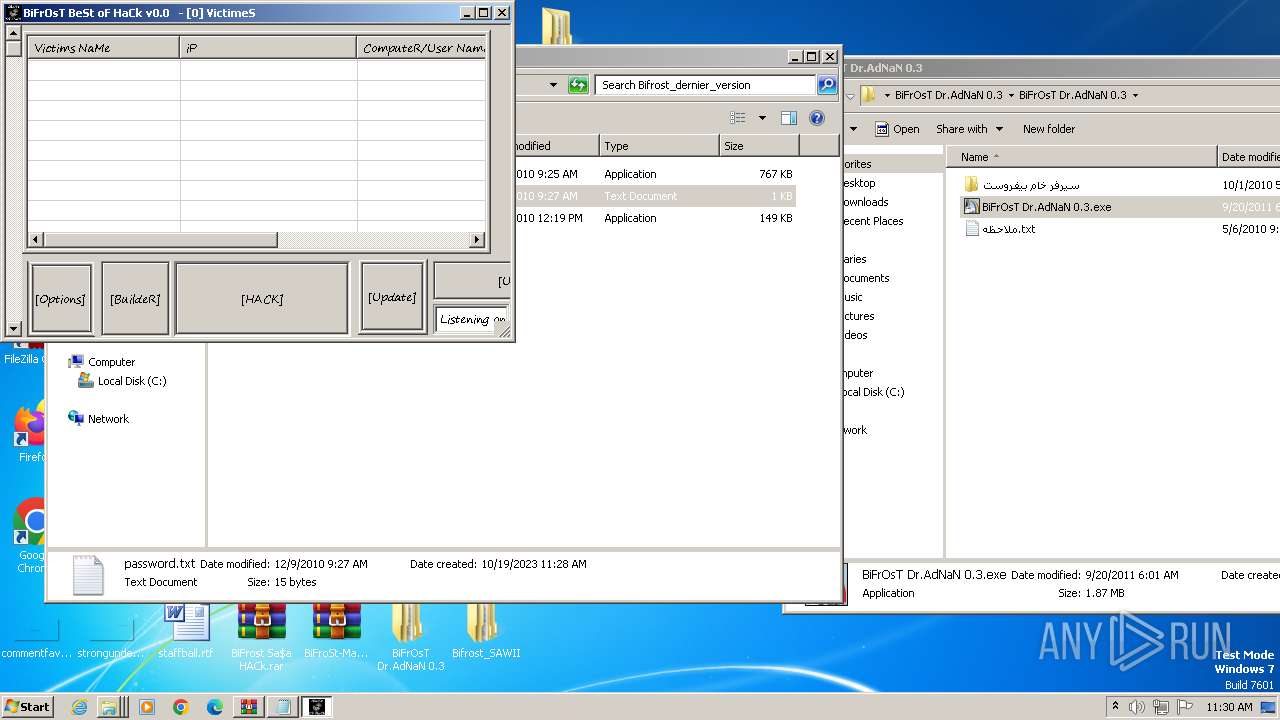This screenshot has width=1280, height=720.
Task: Open Windows Media Player from the taskbar
Action: (147, 706)
